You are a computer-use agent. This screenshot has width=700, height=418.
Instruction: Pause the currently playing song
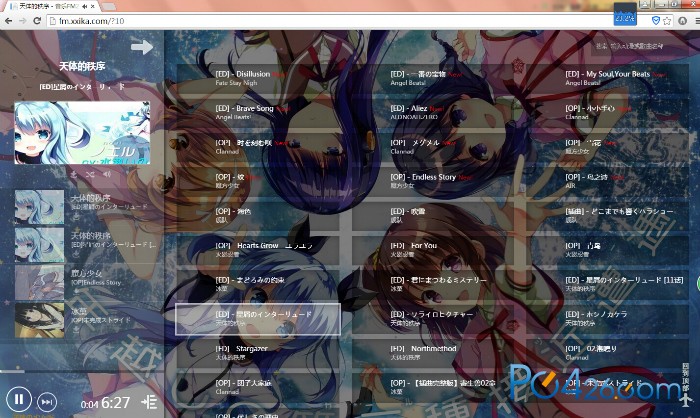tap(19, 399)
